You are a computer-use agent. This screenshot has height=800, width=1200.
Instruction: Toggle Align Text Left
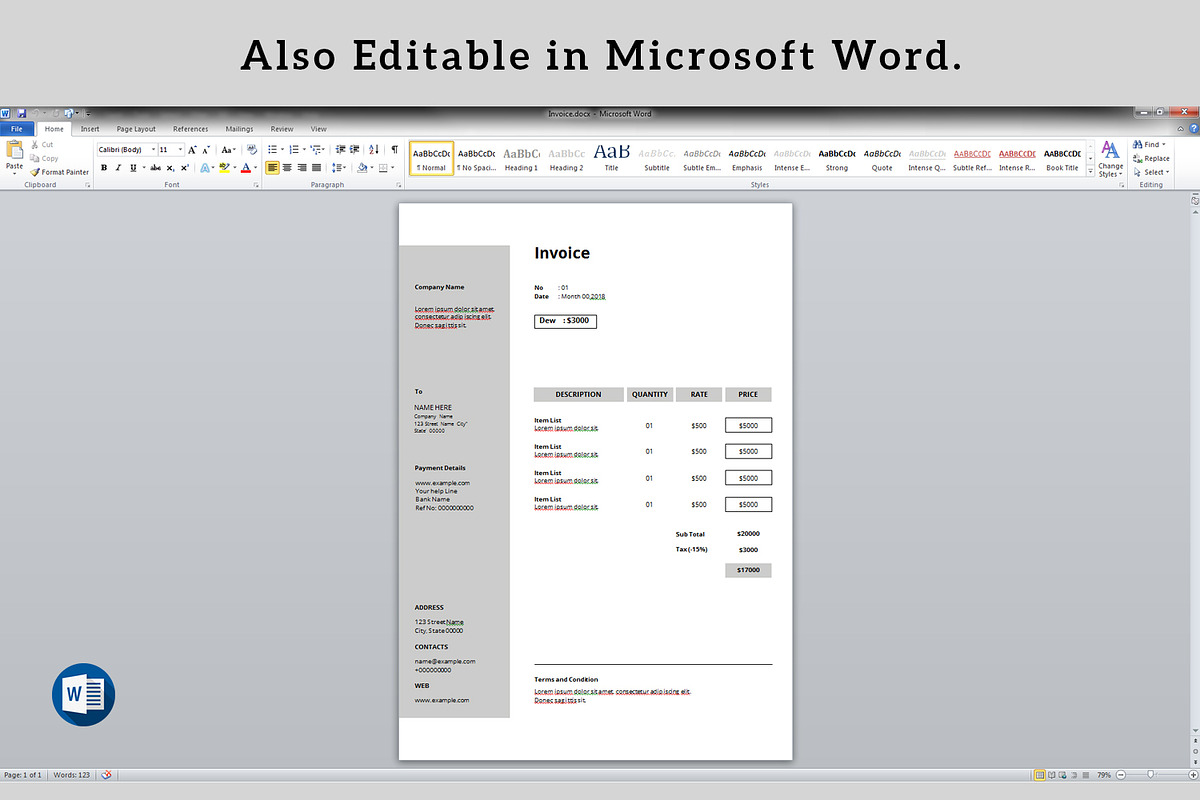[x=273, y=168]
